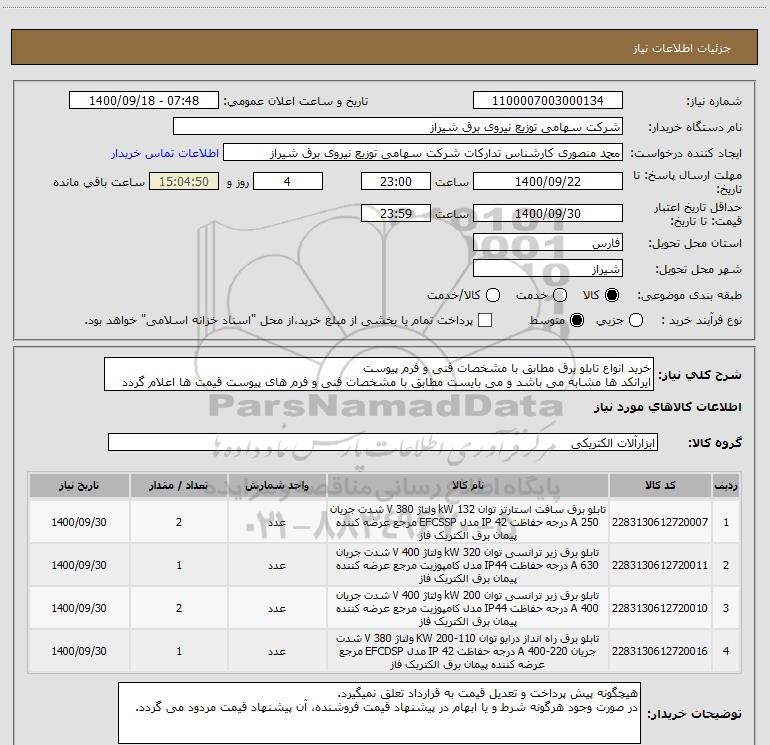The width and height of the screenshot is (770, 745).
Task: Click the request number field 1100007003000134
Action: point(548,101)
